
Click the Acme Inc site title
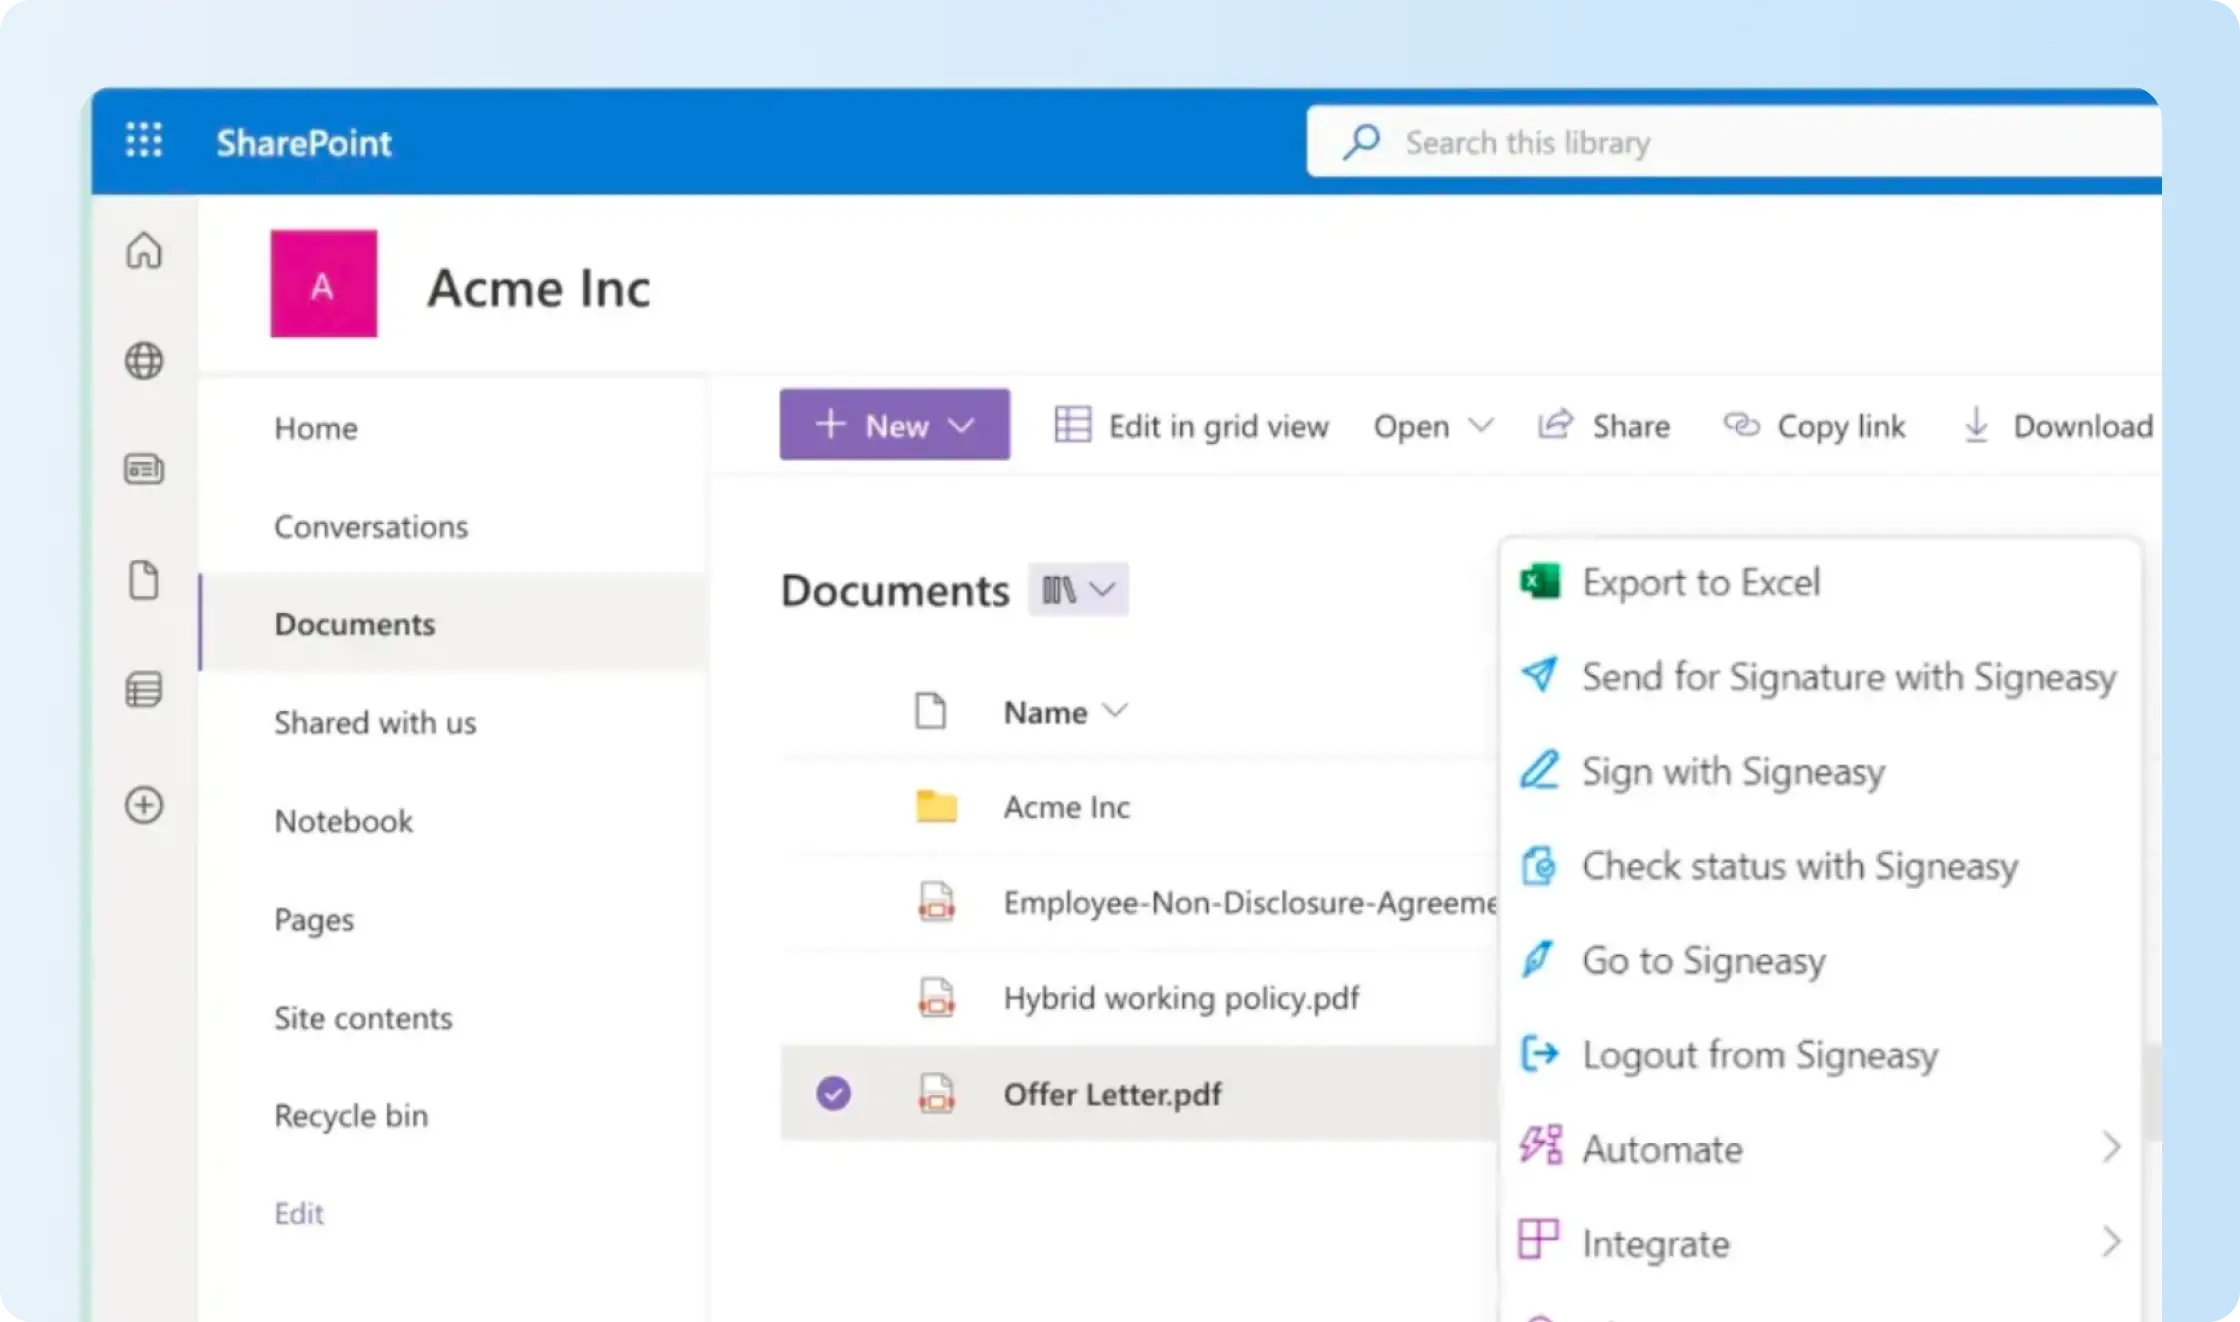[538, 288]
